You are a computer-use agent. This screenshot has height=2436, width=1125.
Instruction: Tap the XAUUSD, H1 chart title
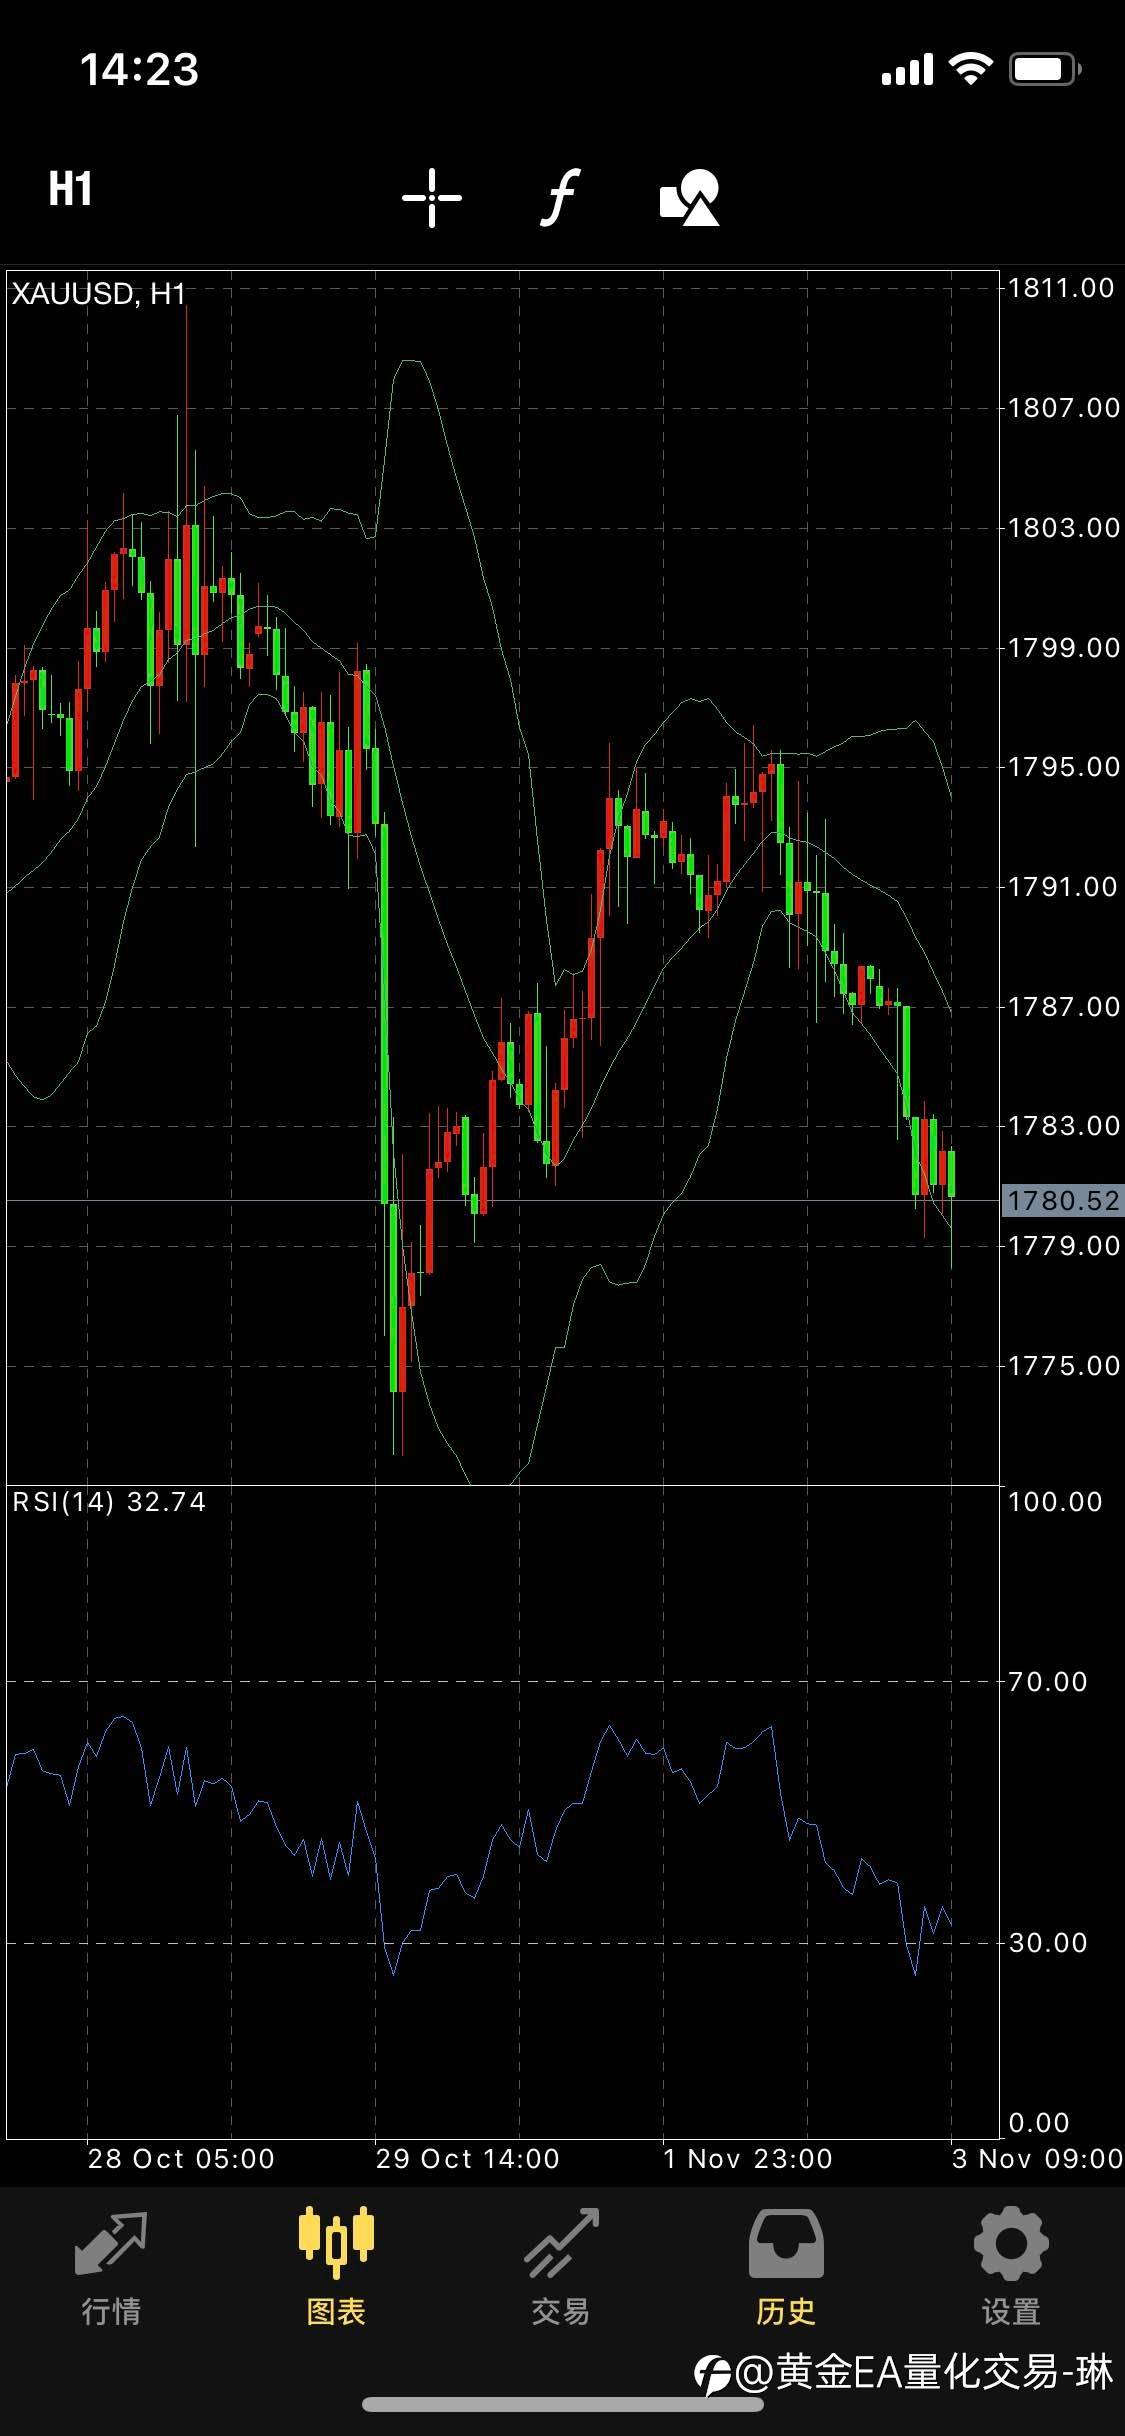[x=98, y=294]
